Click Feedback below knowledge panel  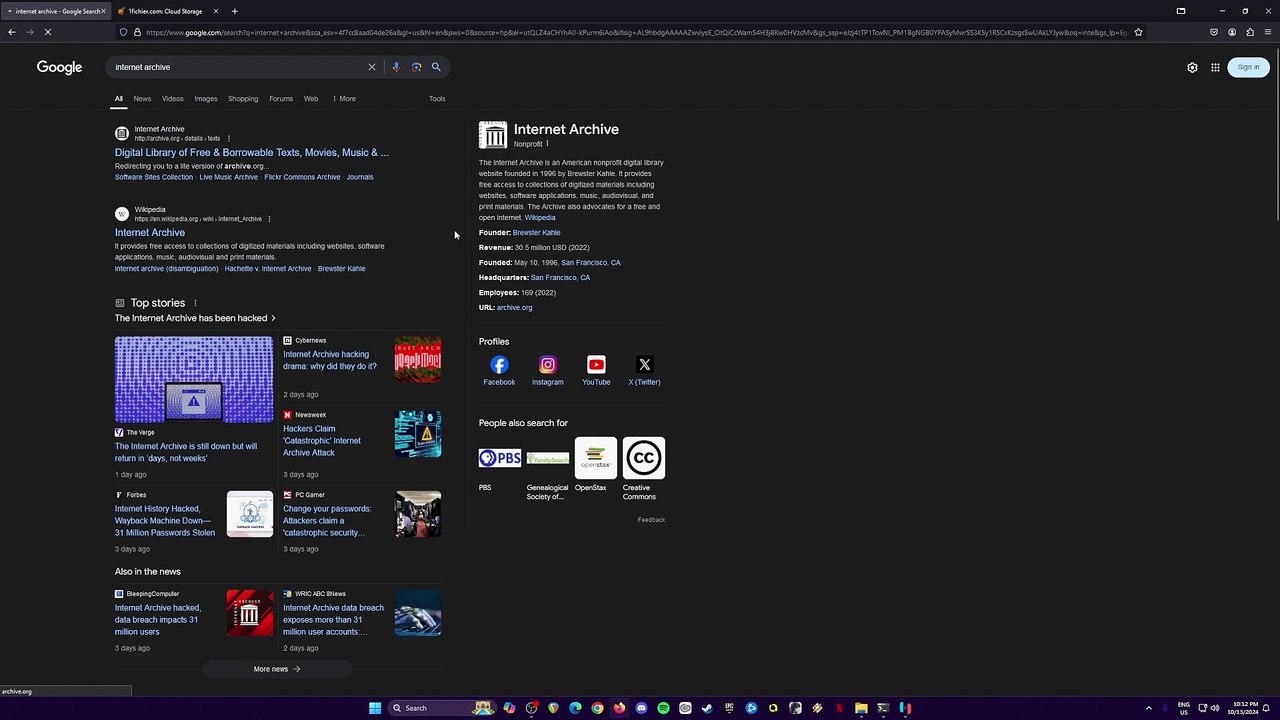coord(651,519)
